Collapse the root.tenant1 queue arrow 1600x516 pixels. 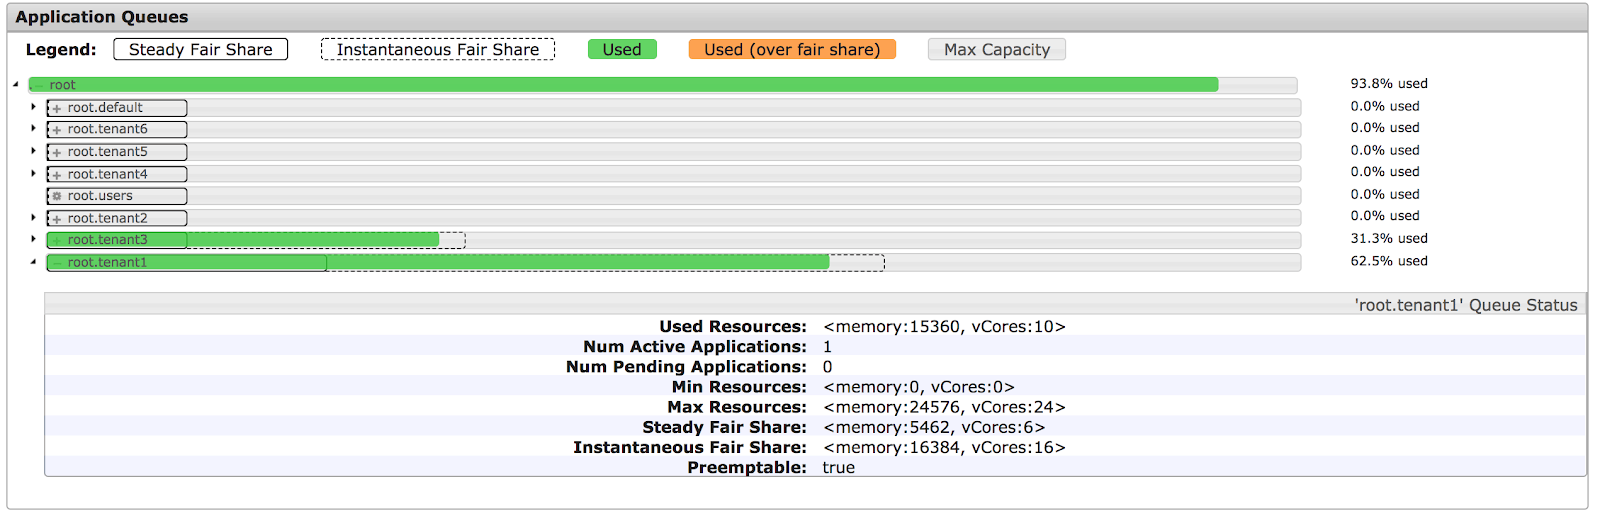tap(33, 261)
